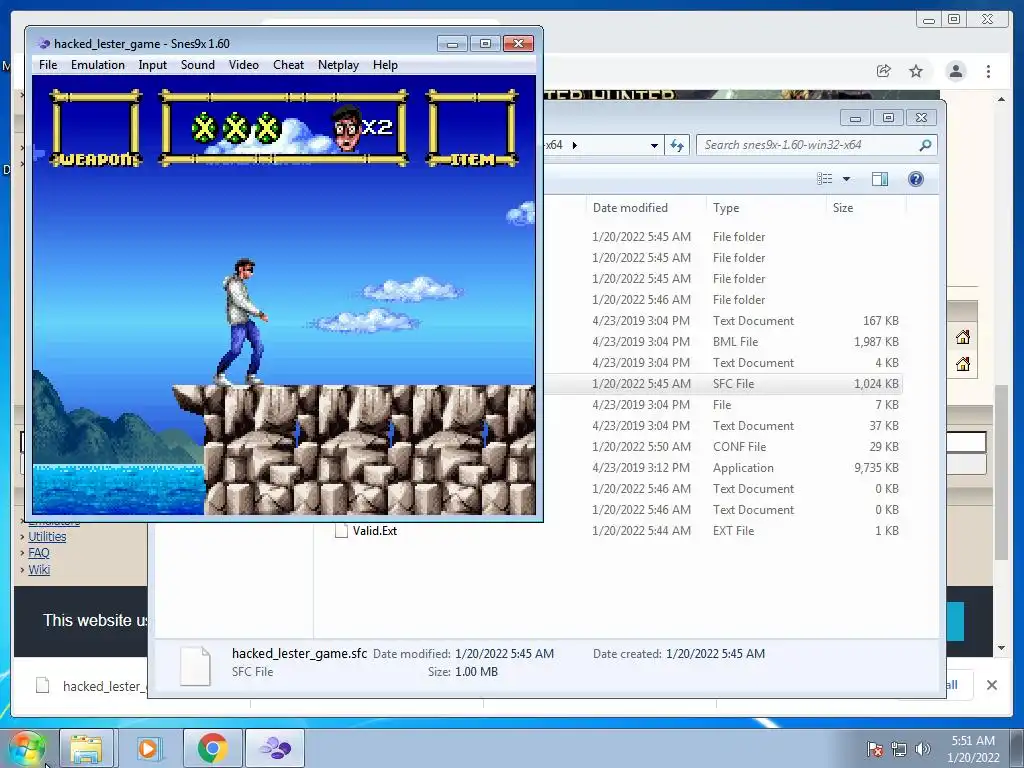Click the lower home icon on the web page
The width and height of the screenshot is (1024, 768).
pyautogui.click(x=963, y=364)
